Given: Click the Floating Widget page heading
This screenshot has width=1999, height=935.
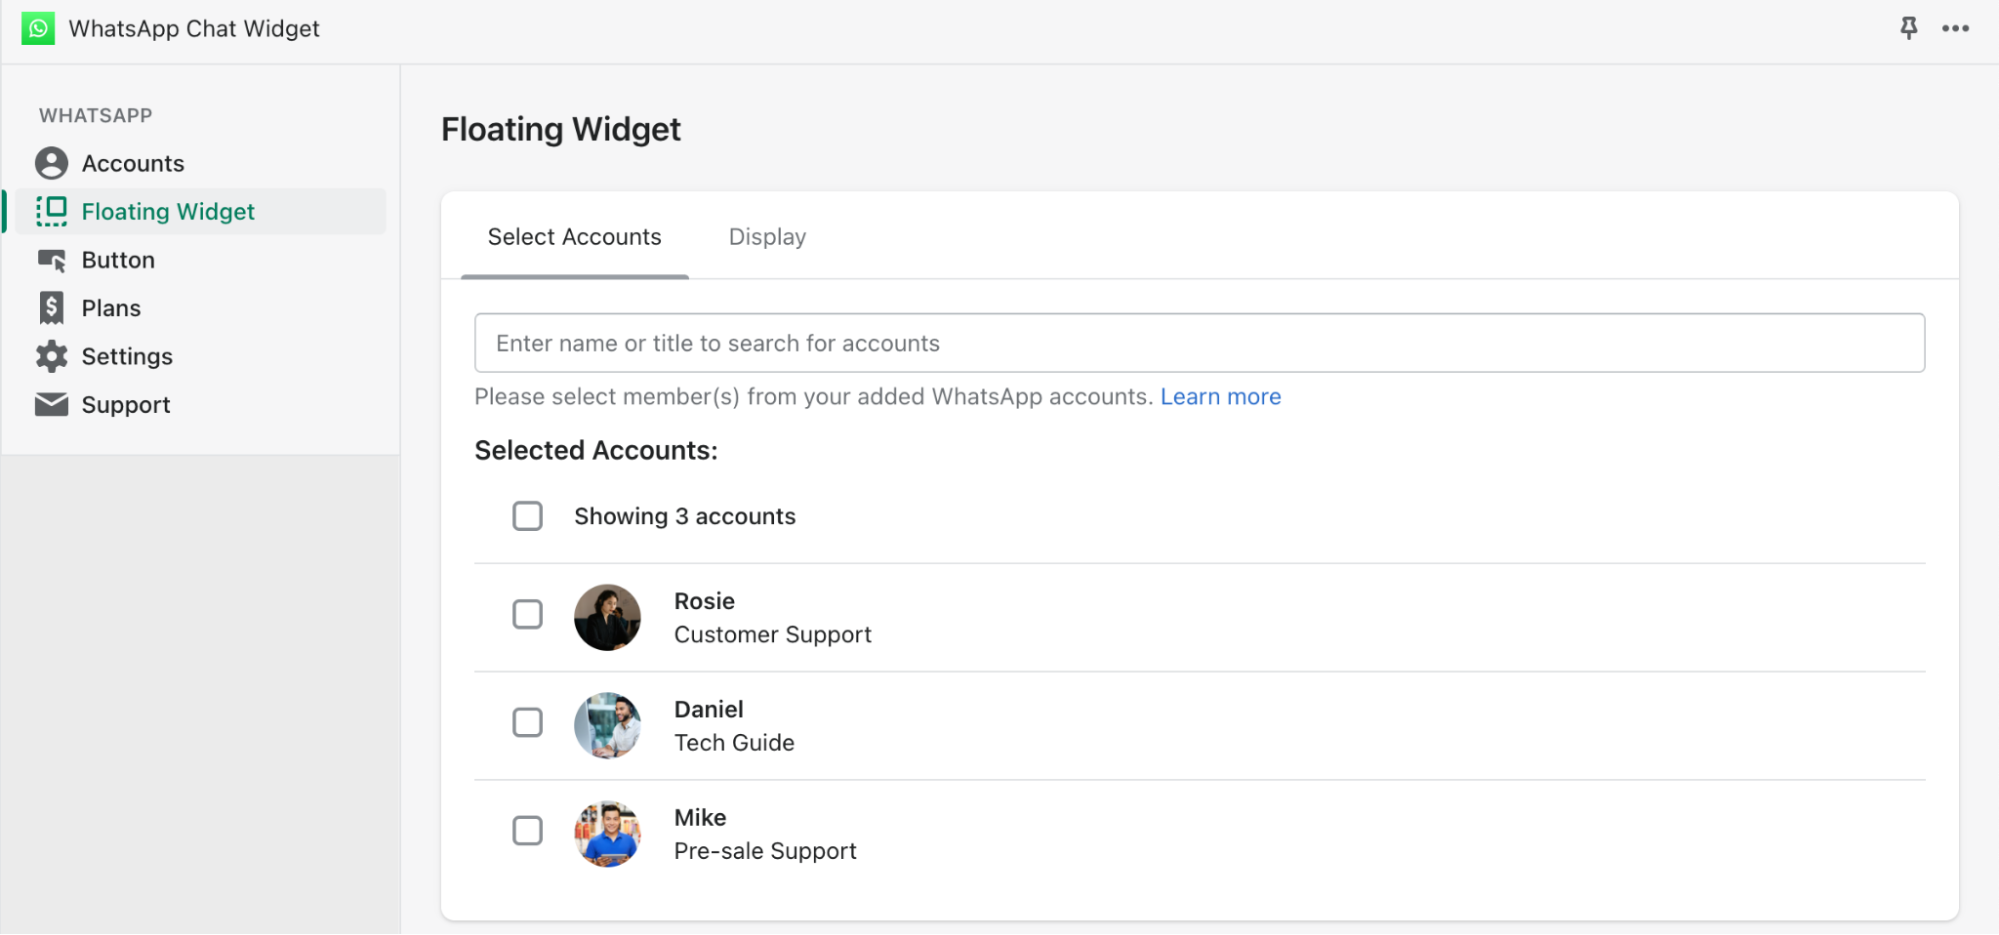Looking at the screenshot, I should (x=561, y=129).
